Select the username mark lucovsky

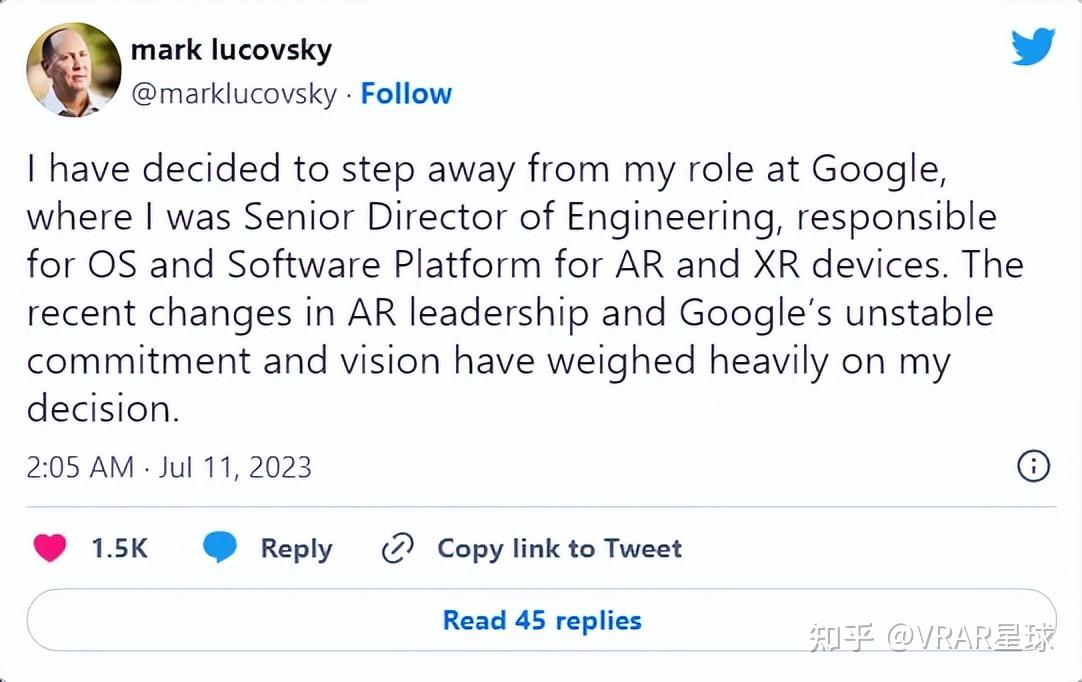(x=232, y=49)
